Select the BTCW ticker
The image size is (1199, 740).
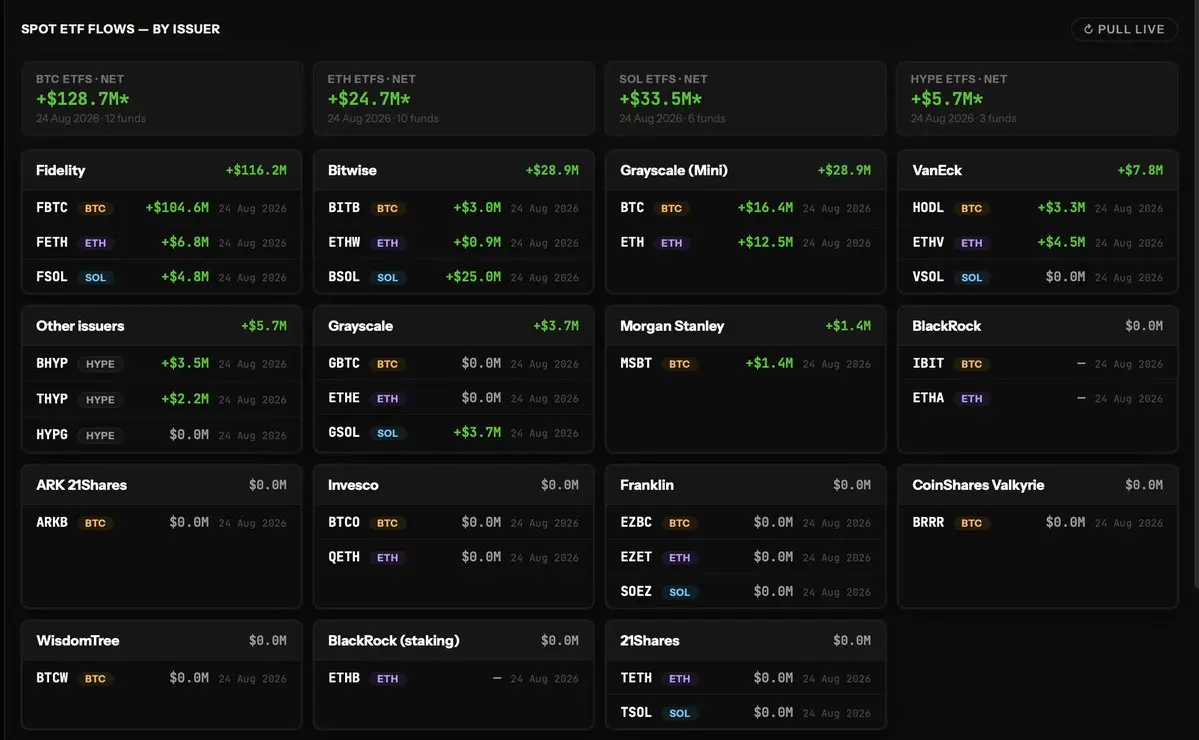pyautogui.click(x=52, y=678)
